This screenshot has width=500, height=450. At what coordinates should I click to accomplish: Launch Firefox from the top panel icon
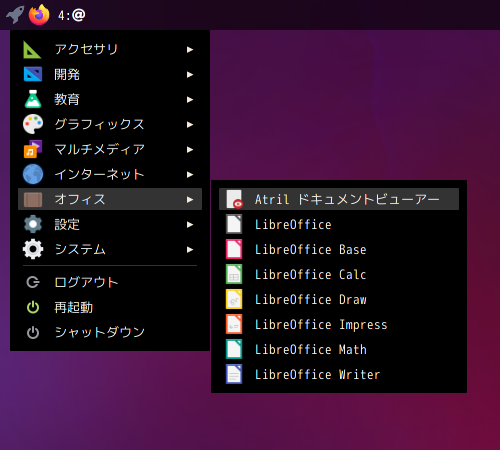coord(39,15)
